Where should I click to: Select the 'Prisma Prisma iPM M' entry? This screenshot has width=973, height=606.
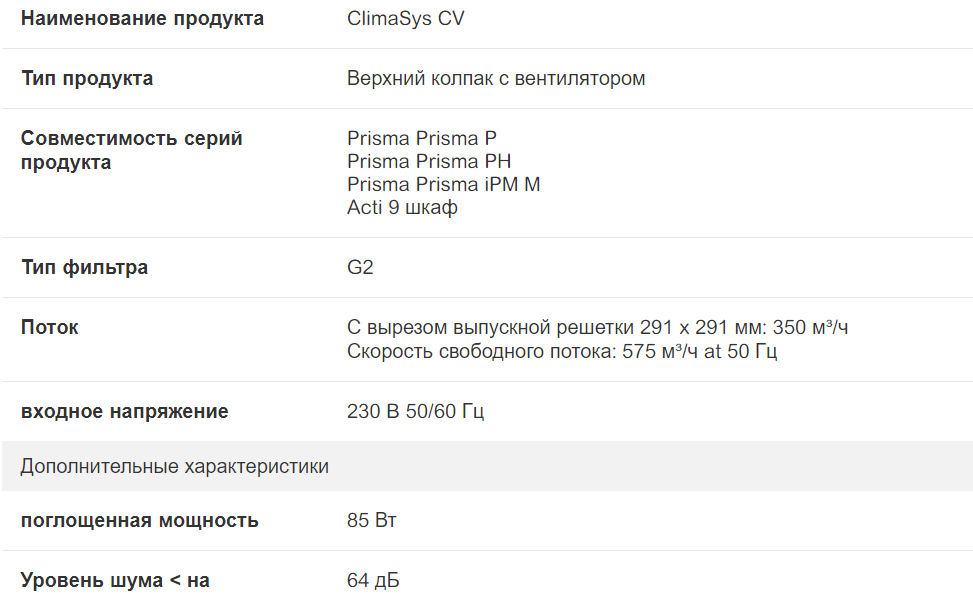(443, 184)
